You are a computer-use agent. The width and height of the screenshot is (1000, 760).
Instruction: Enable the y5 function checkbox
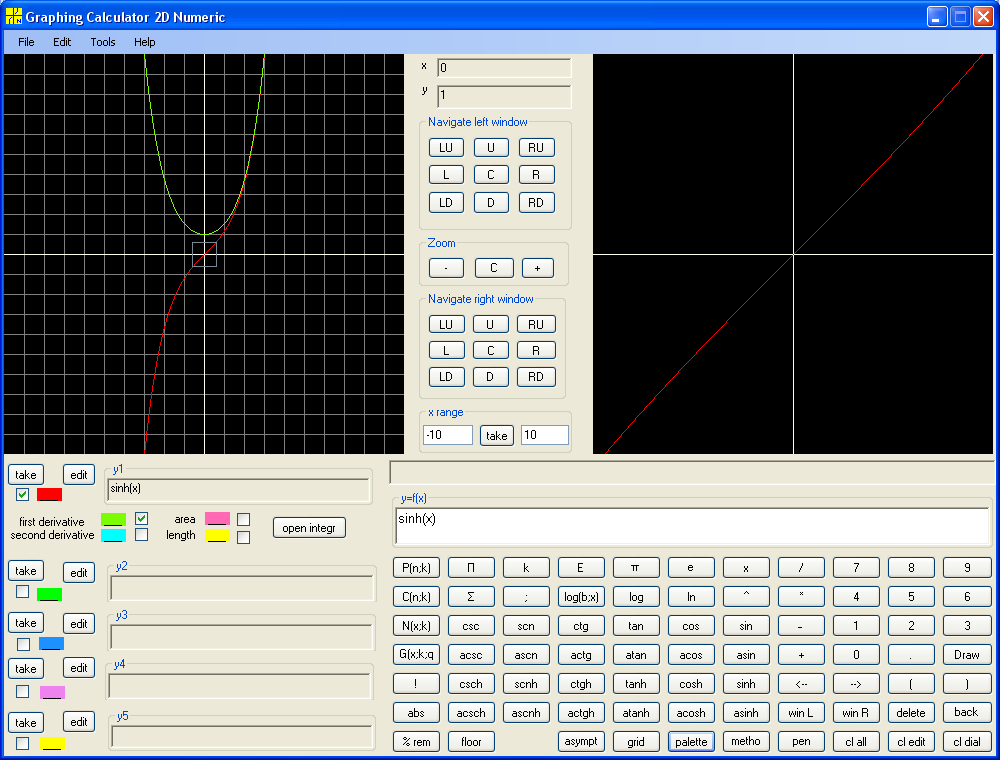[22, 743]
